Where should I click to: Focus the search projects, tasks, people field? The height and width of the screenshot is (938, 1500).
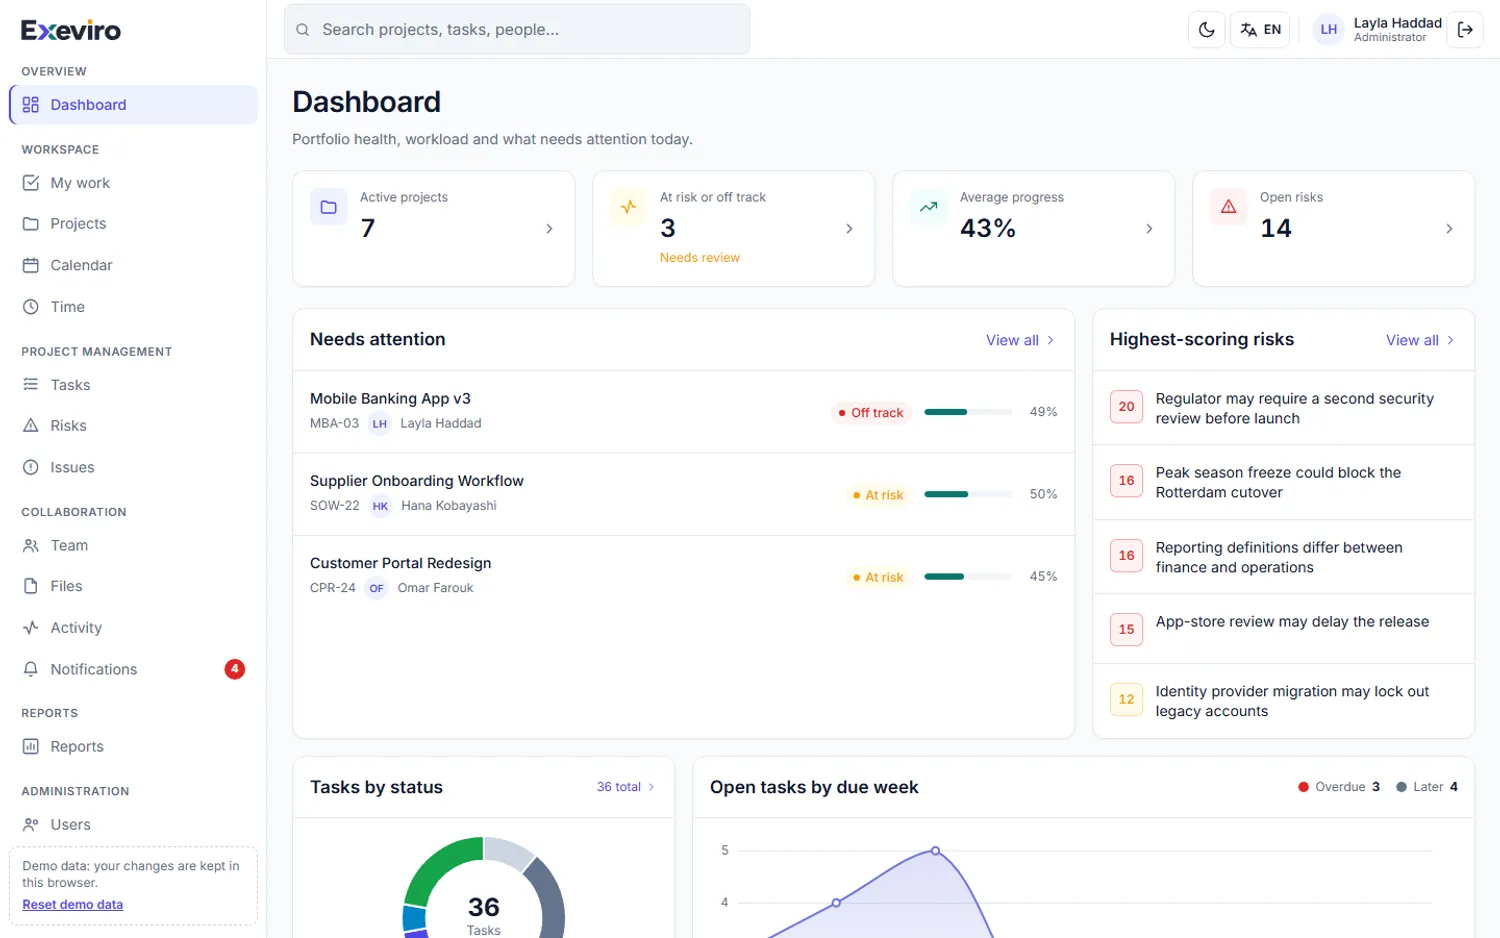[x=517, y=30]
